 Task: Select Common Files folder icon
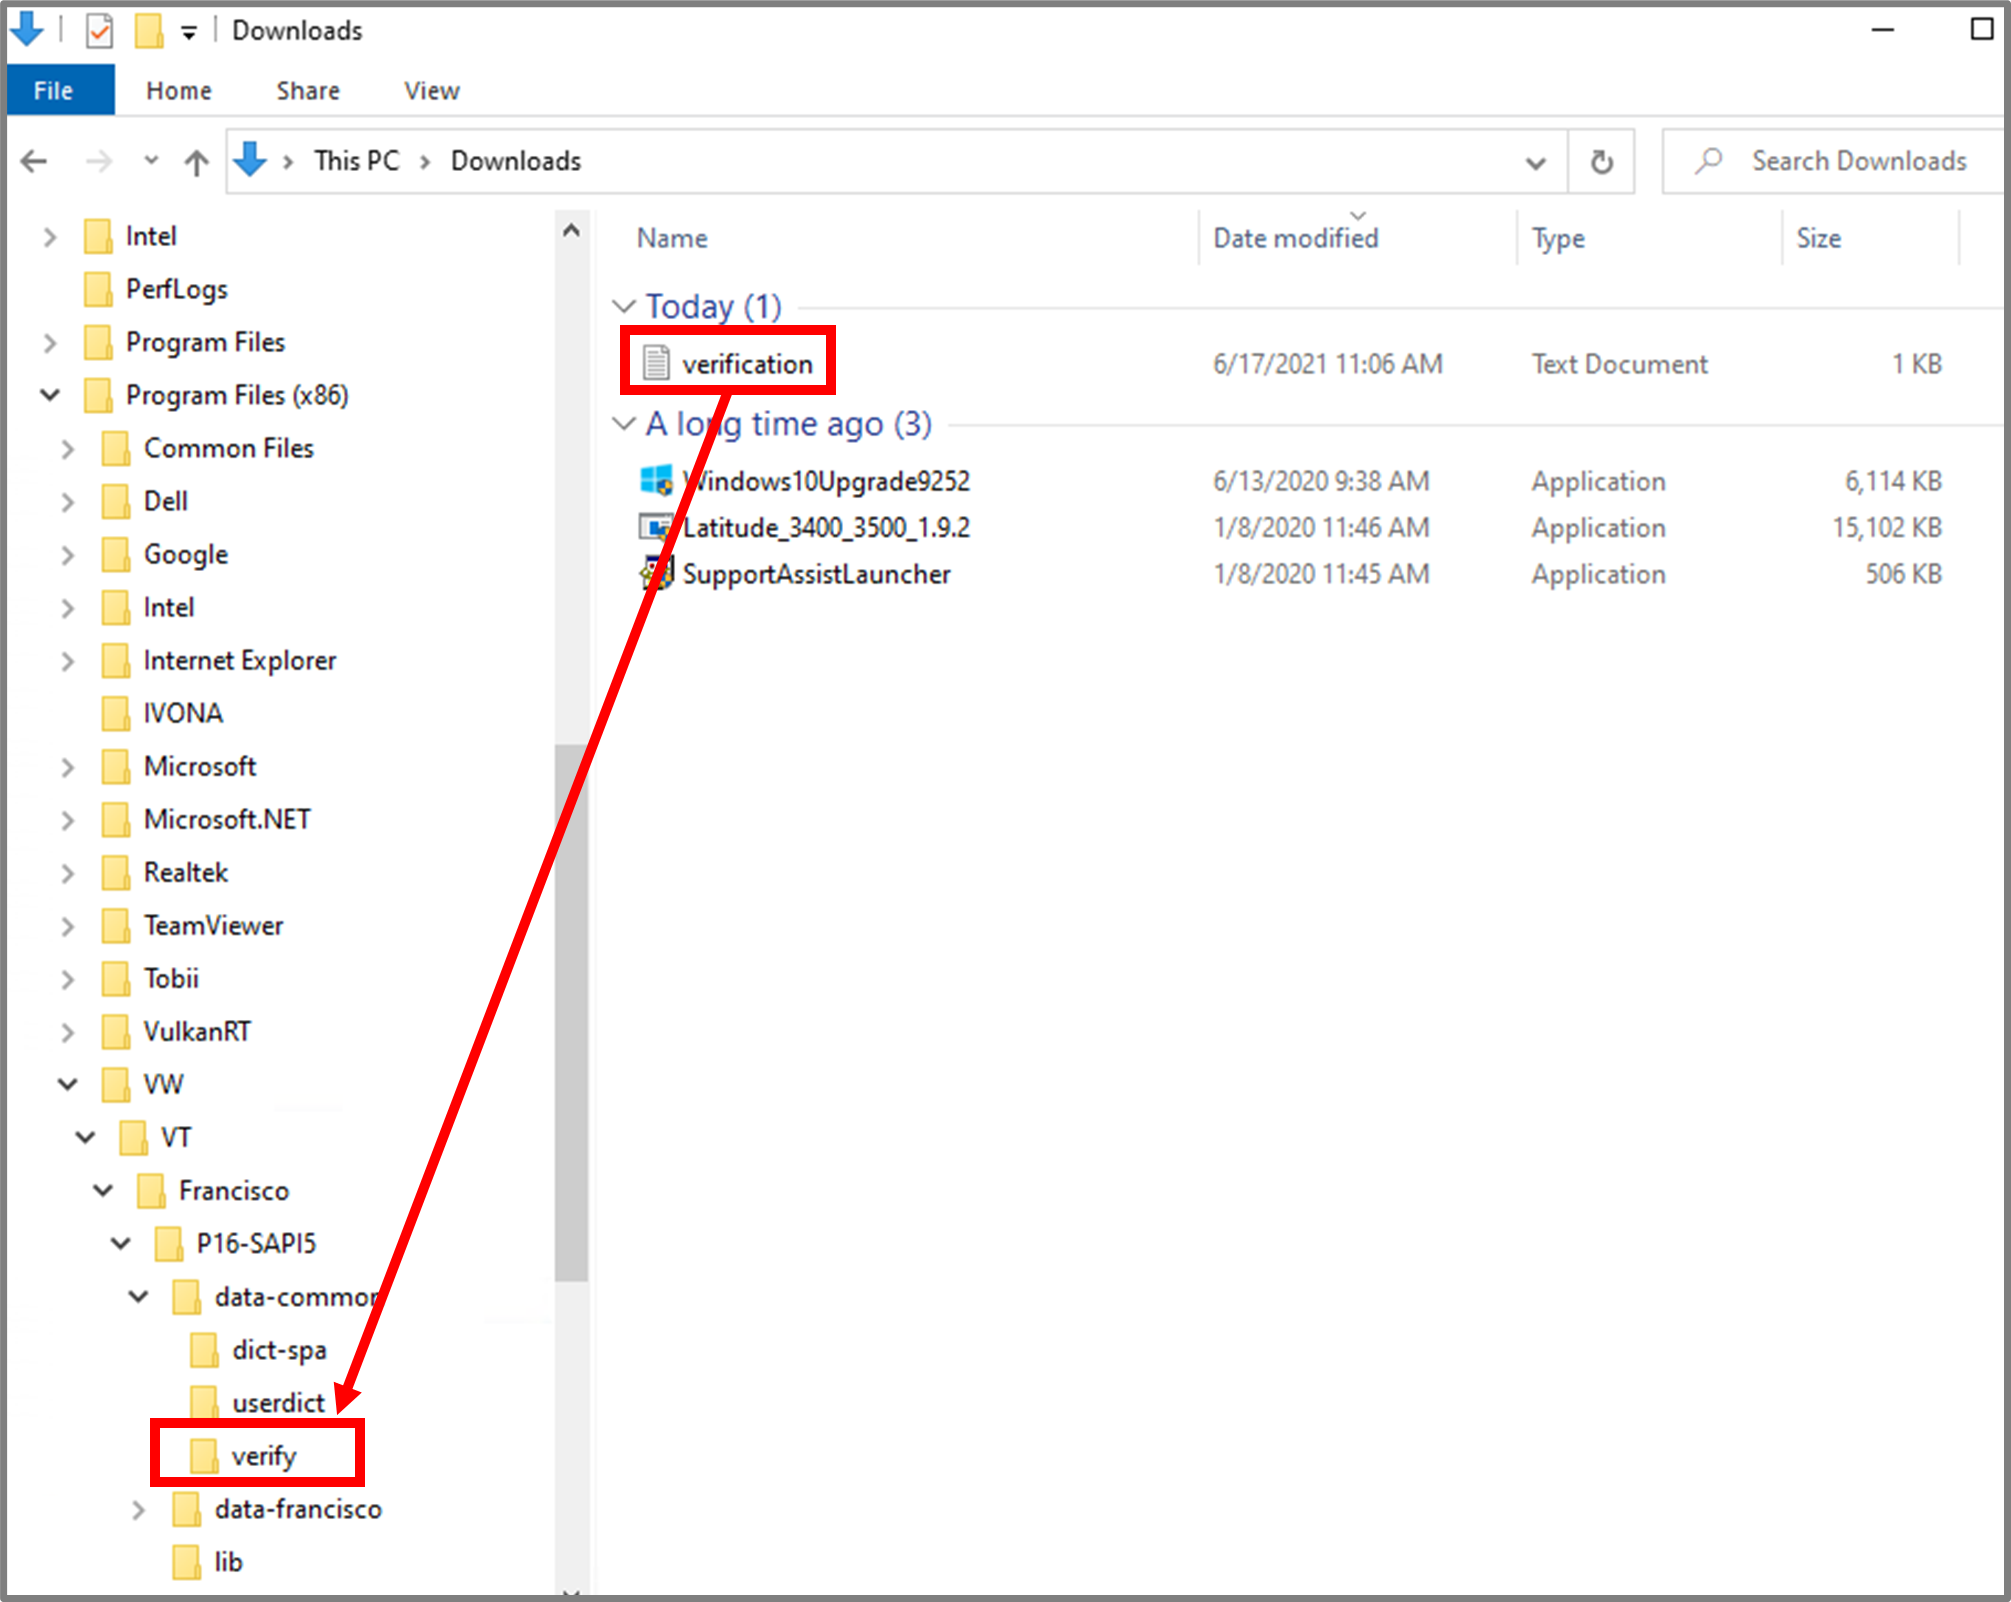click(x=116, y=448)
